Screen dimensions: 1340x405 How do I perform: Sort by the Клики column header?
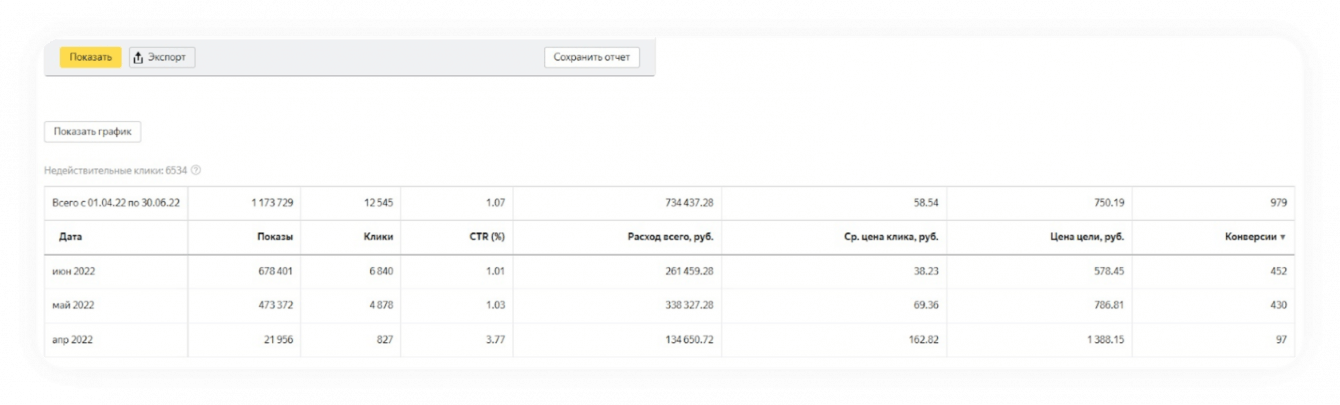click(378, 237)
